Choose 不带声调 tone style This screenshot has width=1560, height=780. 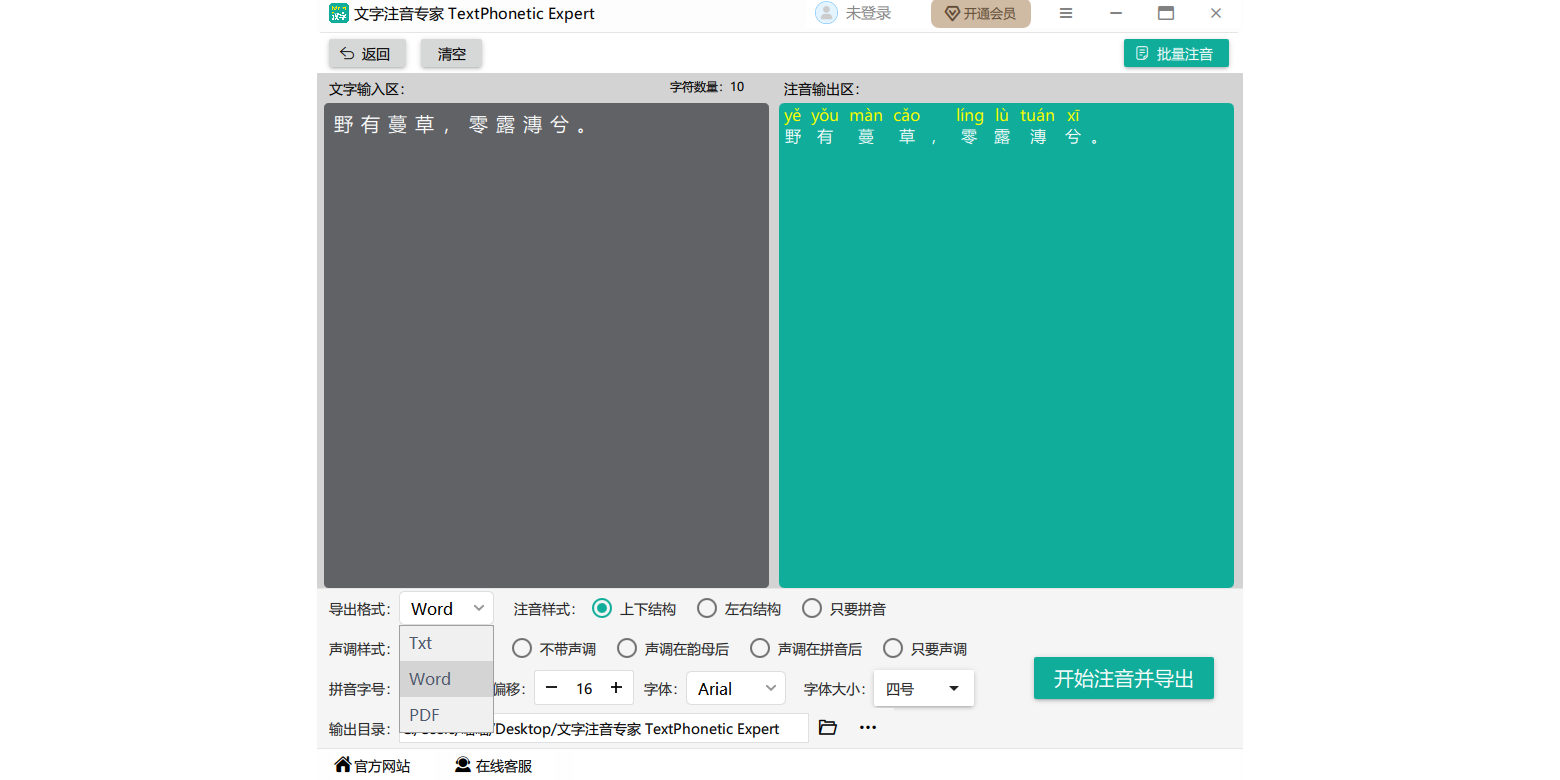522,648
